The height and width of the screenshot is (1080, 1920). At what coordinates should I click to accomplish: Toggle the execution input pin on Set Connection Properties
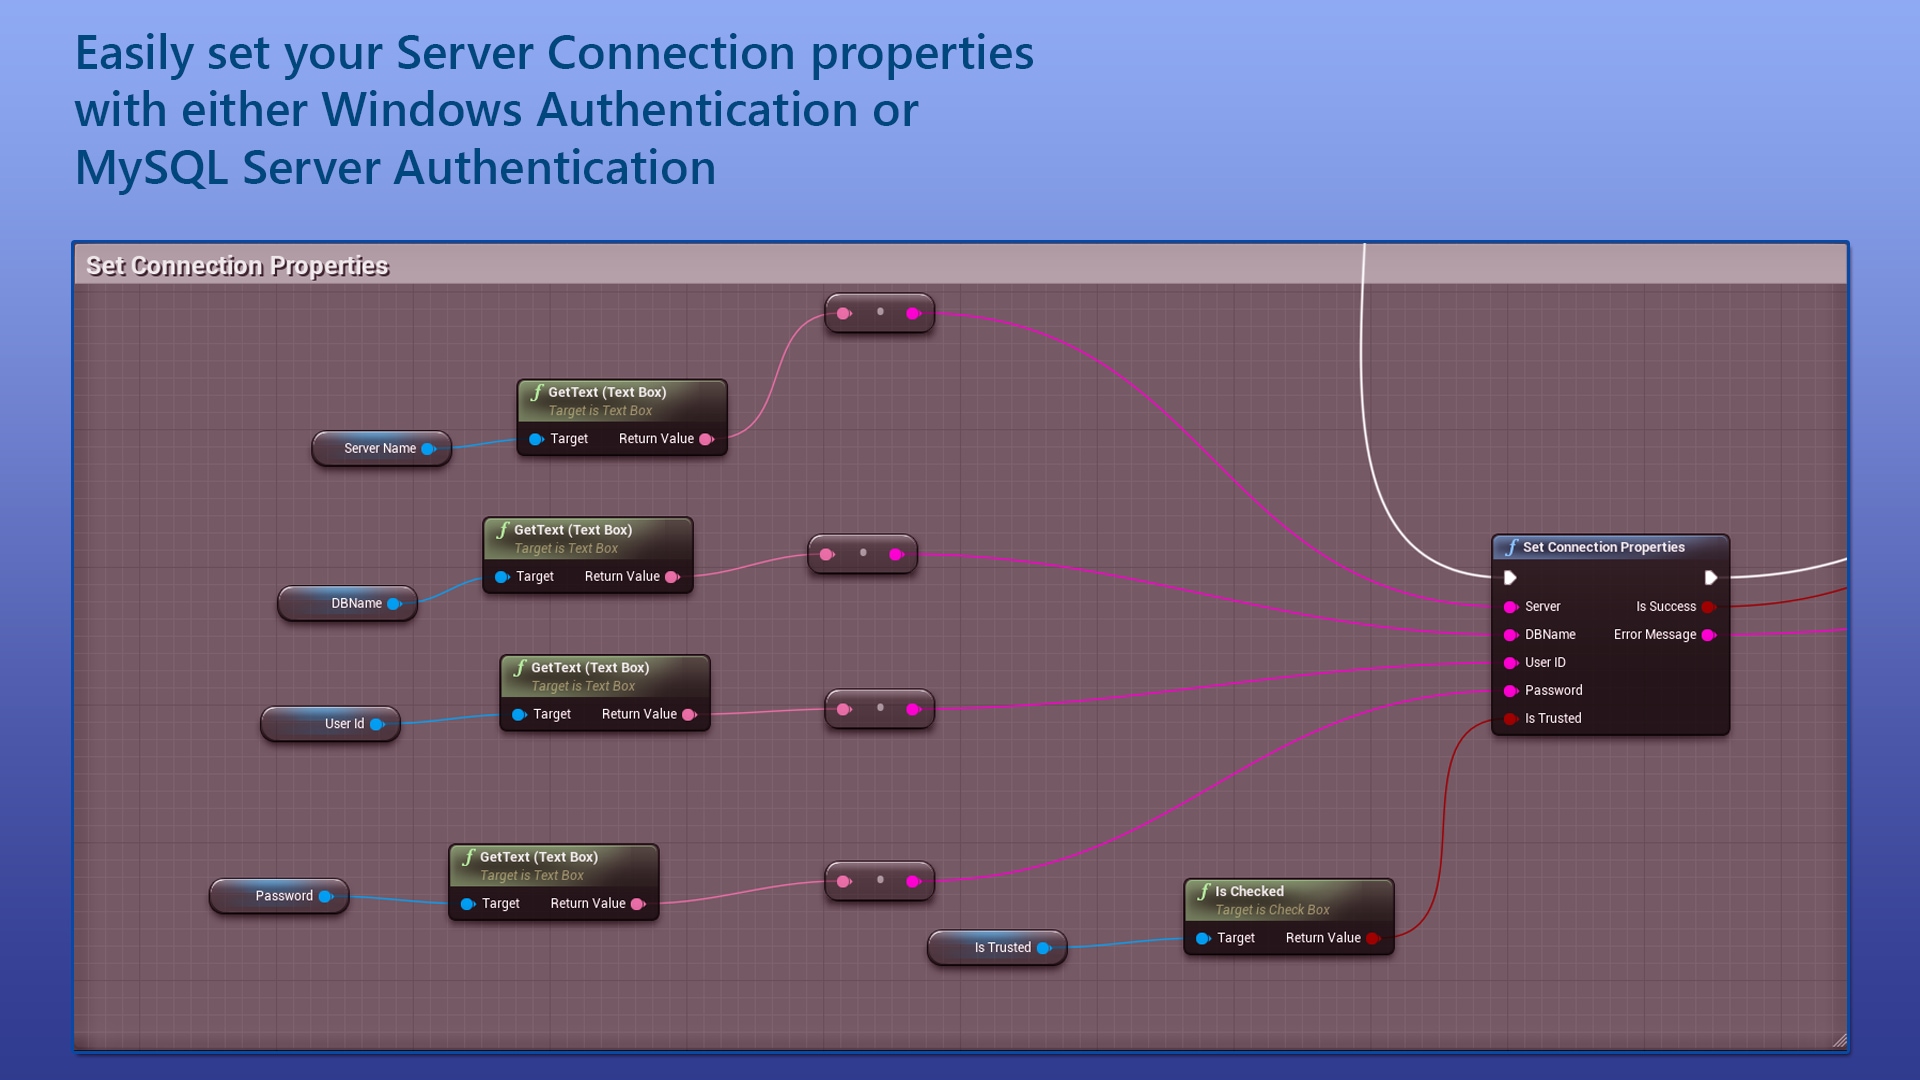1509,576
